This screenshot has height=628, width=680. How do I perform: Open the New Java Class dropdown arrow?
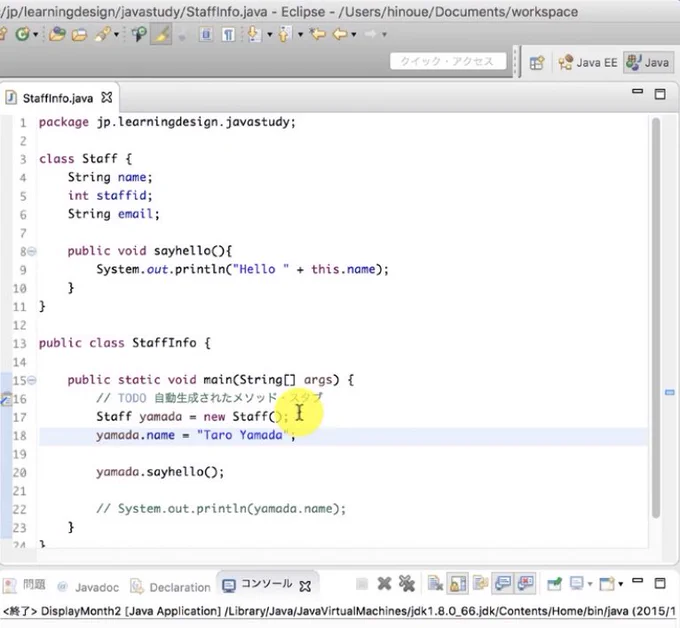coord(36,34)
